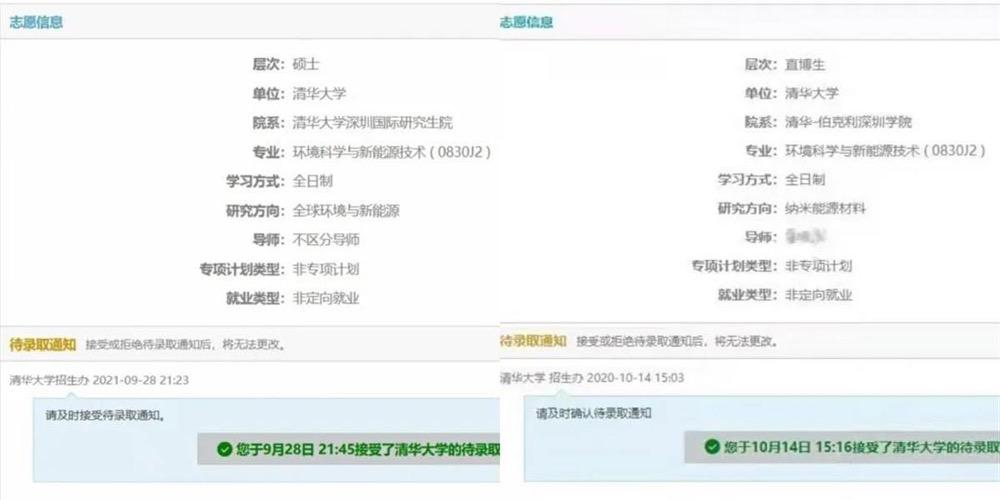The width and height of the screenshot is (1000, 500).
Task: Click 非专项计划 in the 直博生 panel
Action: tap(818, 266)
